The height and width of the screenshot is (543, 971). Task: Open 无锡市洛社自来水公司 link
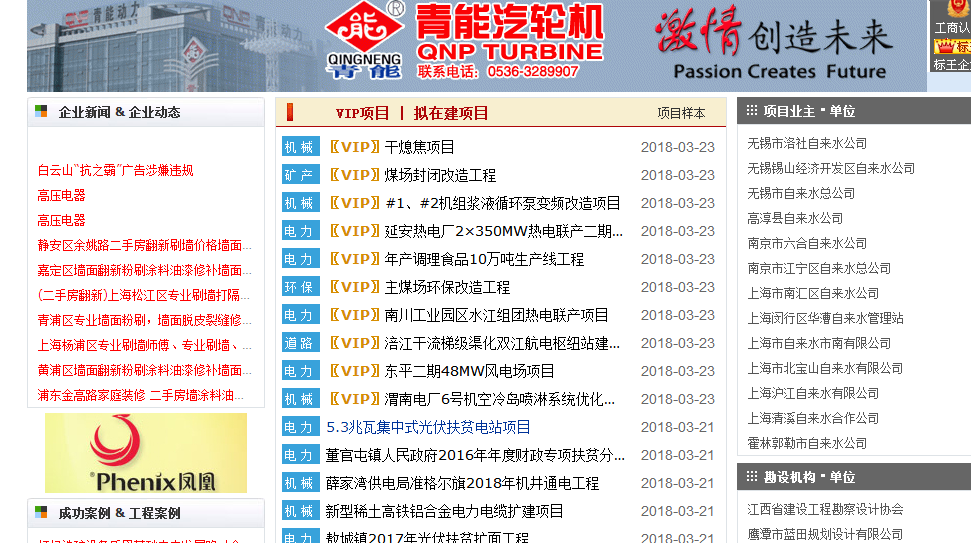pyautogui.click(x=807, y=143)
